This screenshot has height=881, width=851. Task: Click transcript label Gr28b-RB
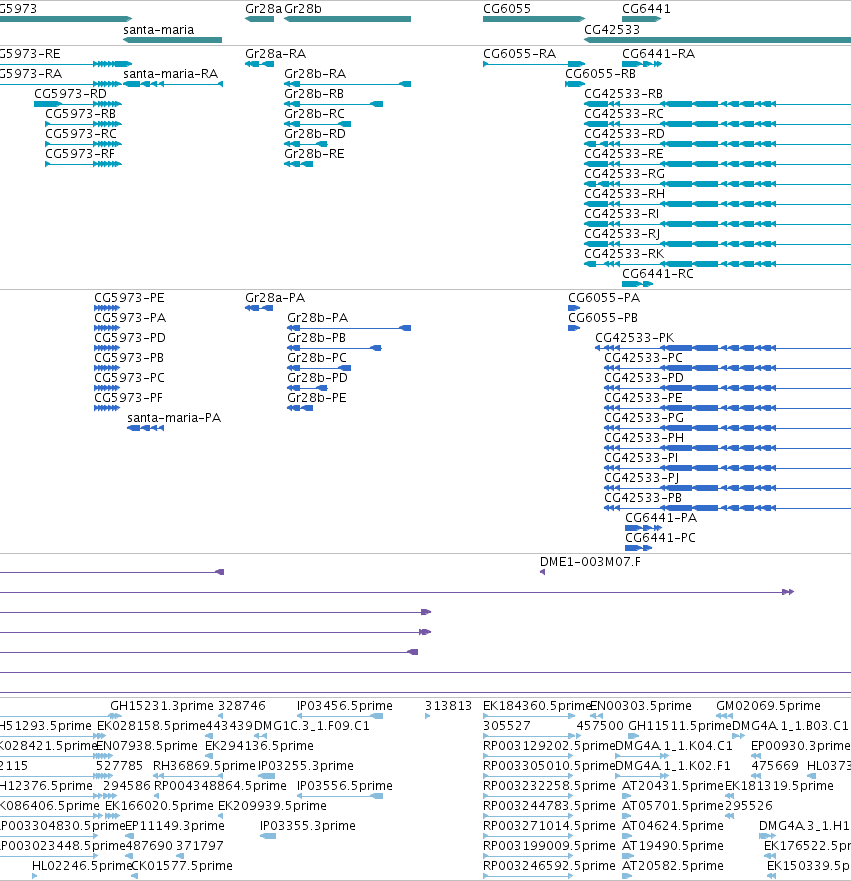tap(314, 94)
